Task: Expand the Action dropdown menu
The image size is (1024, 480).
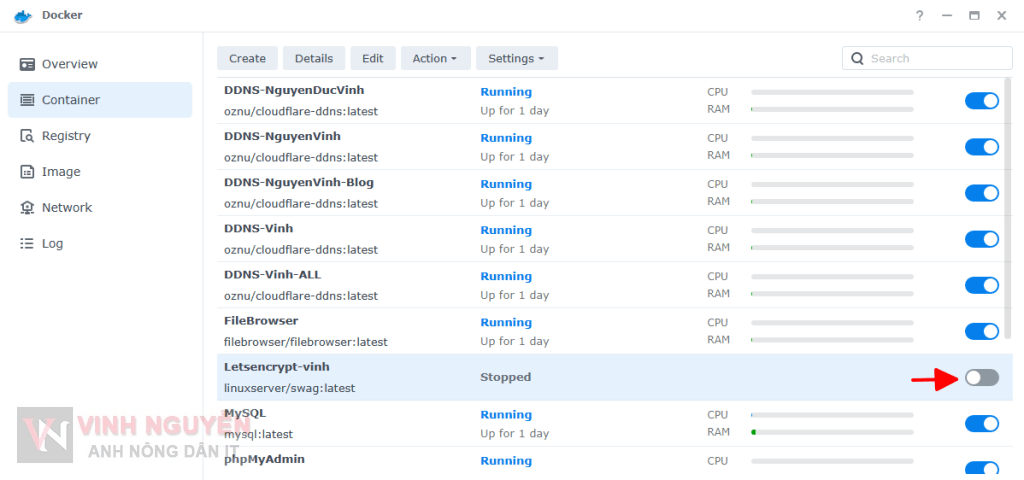Action: pyautogui.click(x=435, y=59)
